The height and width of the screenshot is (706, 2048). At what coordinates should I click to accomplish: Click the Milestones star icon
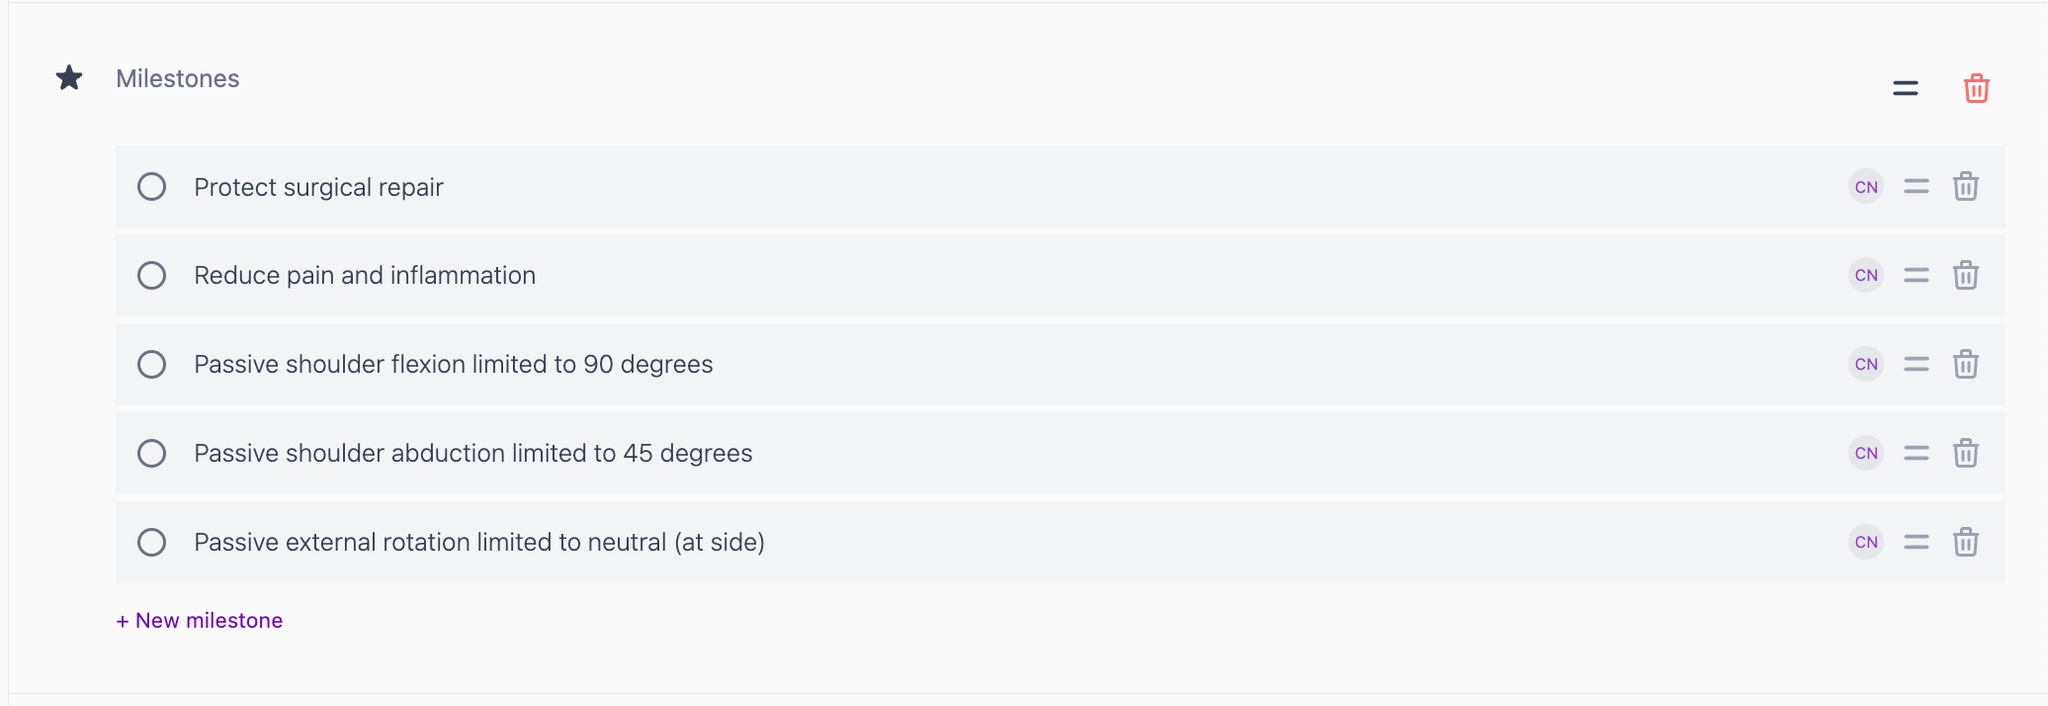[x=69, y=78]
